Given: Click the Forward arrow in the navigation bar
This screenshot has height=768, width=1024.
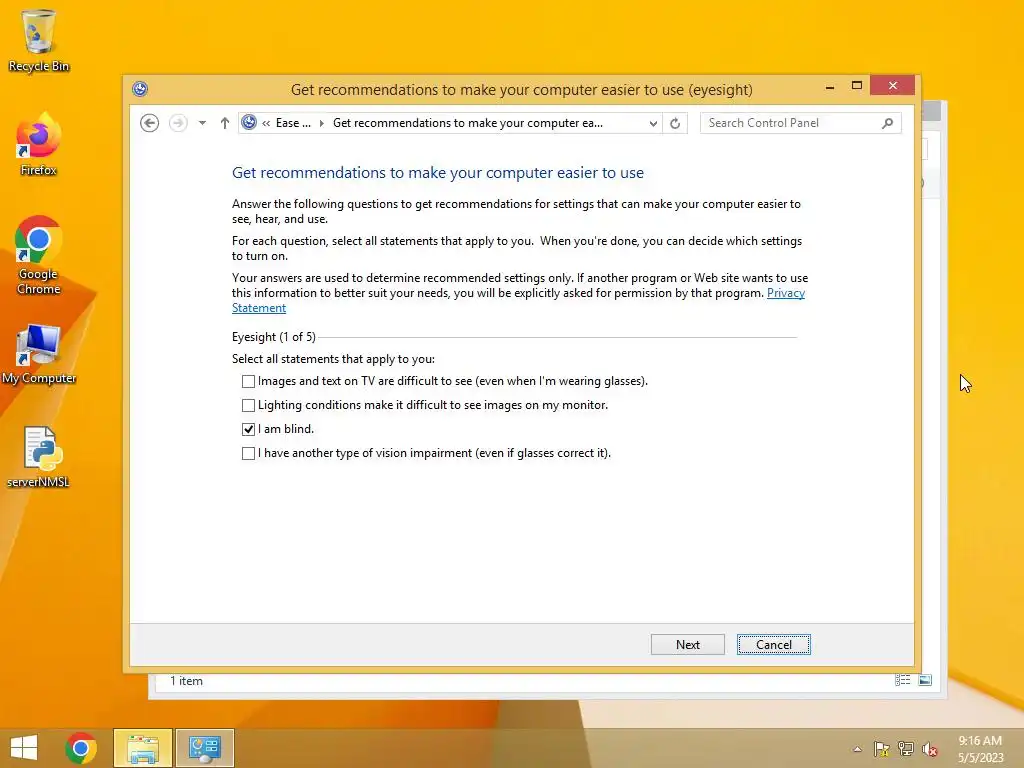Looking at the screenshot, I should pyautogui.click(x=178, y=123).
